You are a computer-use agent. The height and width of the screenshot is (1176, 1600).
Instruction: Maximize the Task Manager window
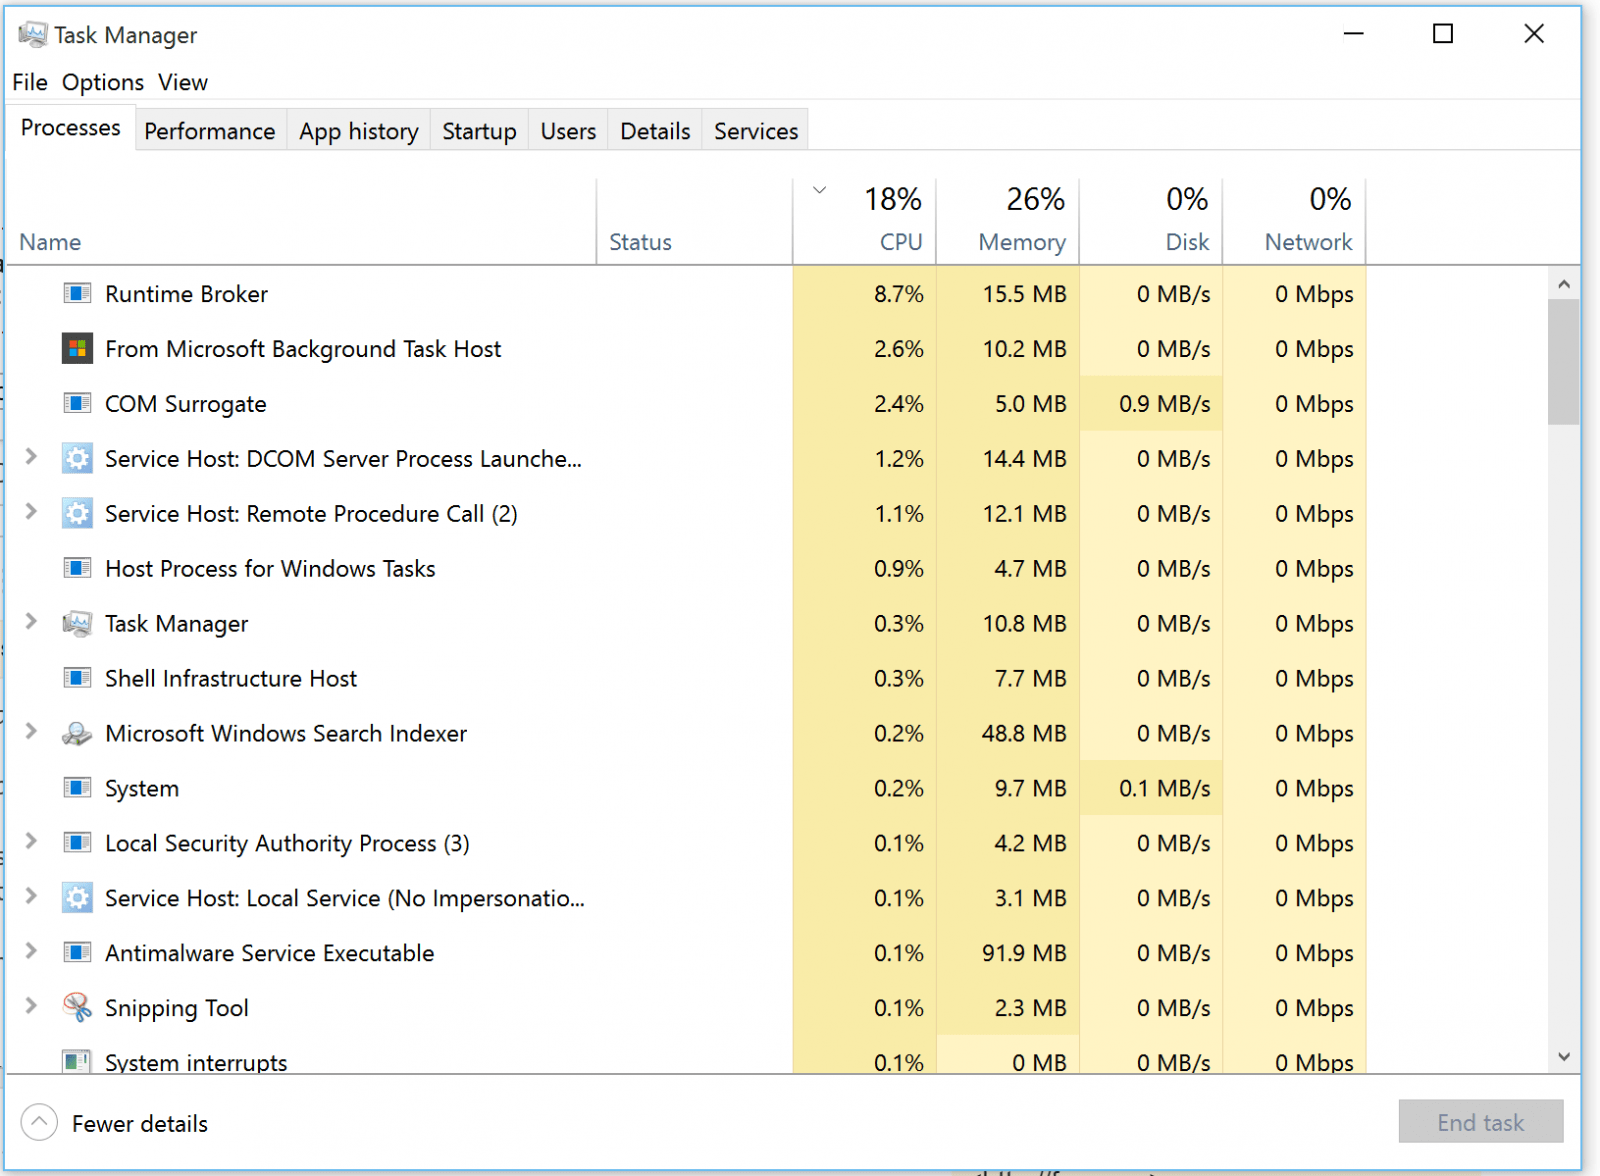coord(1443,34)
